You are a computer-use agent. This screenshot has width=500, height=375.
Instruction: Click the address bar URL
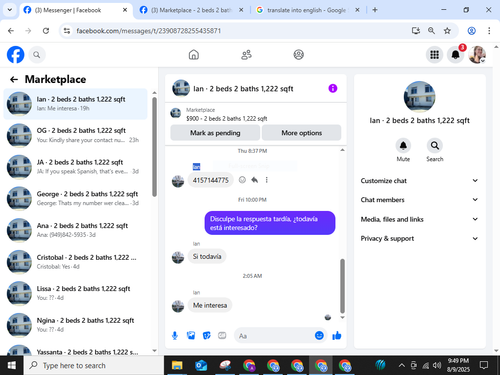click(149, 31)
